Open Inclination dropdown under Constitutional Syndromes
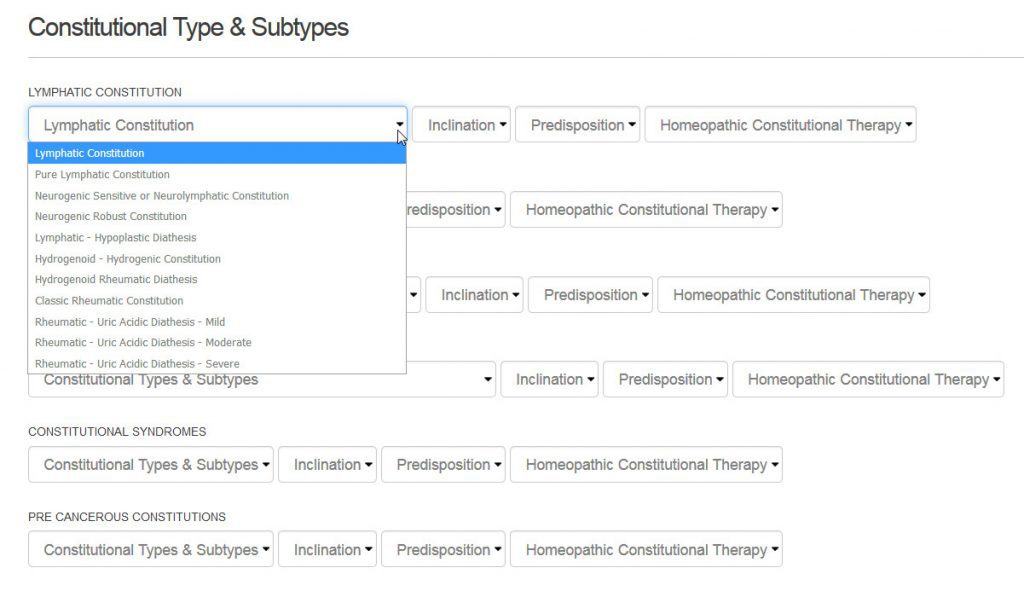The image size is (1024, 591). coord(327,464)
